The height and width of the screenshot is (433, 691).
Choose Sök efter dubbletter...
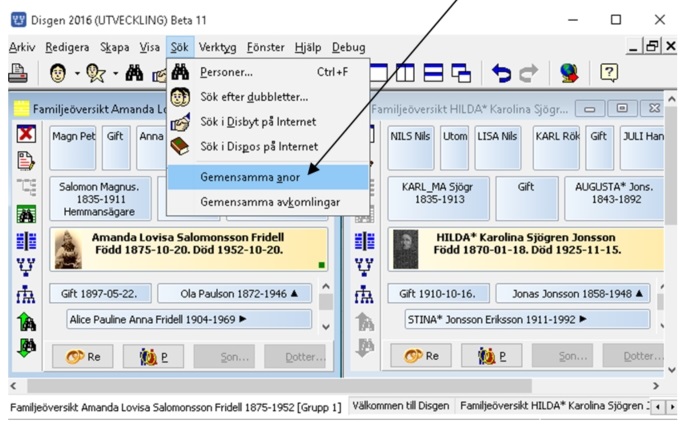268,97
